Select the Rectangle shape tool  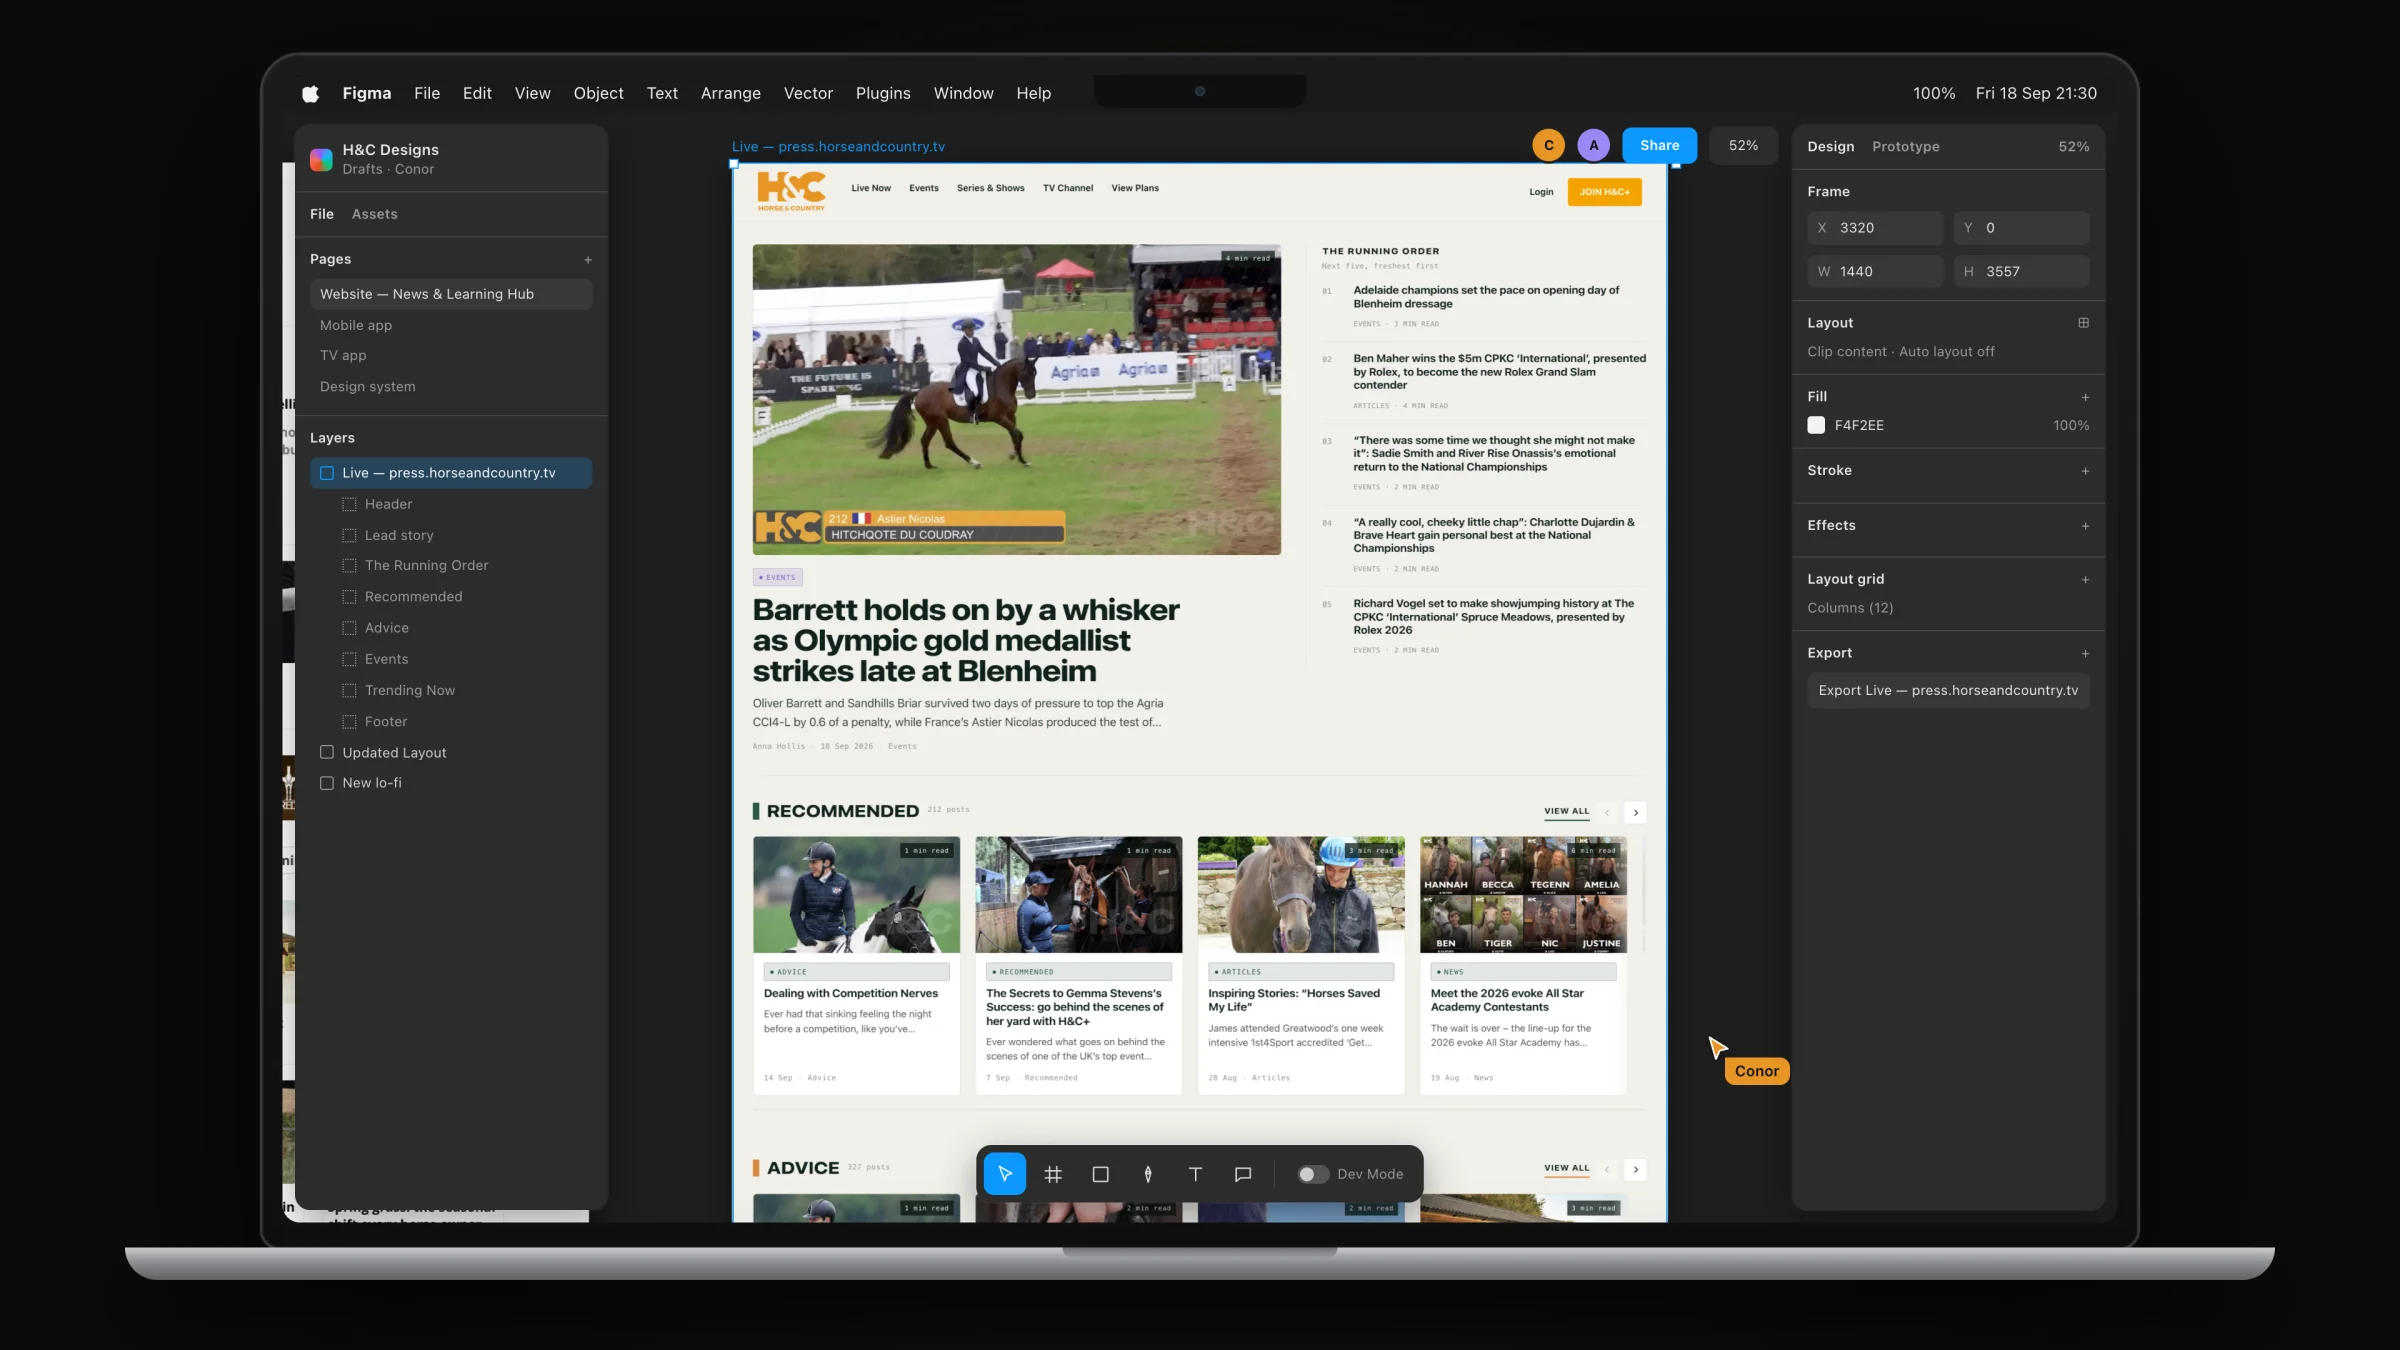click(1100, 1174)
